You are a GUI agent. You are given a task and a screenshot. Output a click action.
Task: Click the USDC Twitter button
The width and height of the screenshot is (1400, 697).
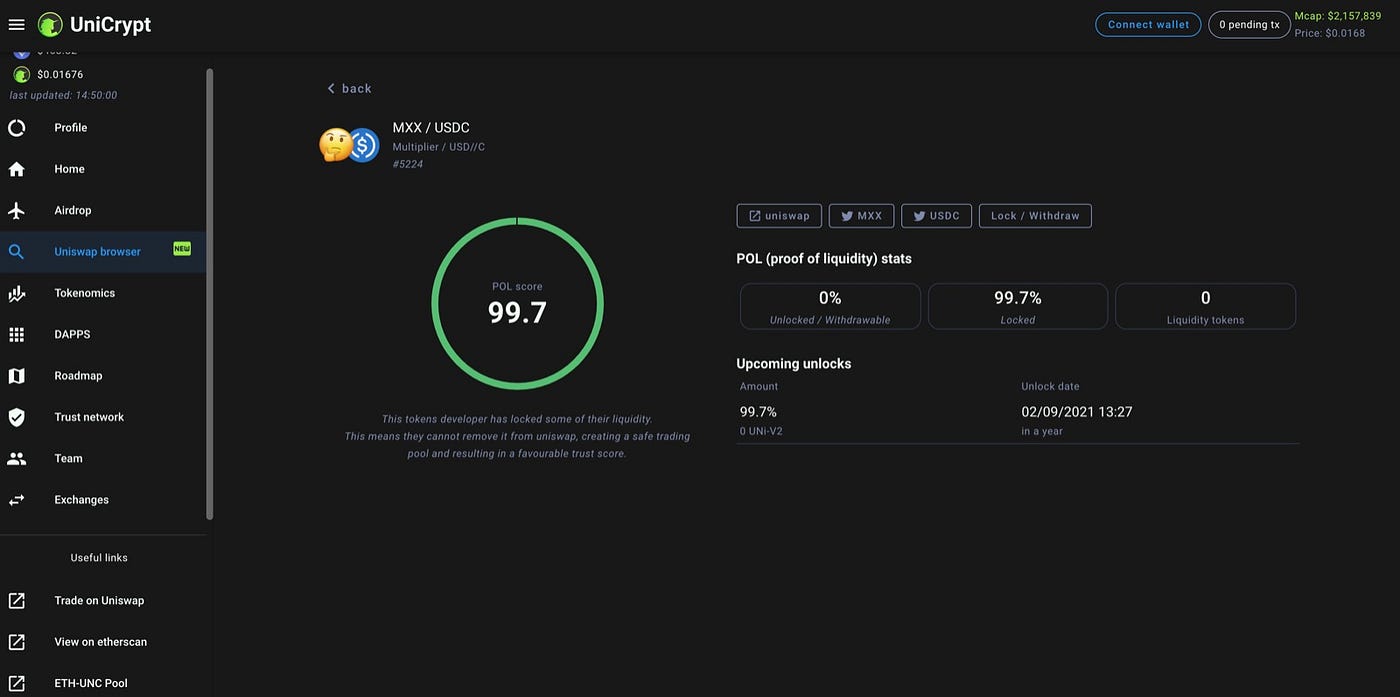(936, 216)
